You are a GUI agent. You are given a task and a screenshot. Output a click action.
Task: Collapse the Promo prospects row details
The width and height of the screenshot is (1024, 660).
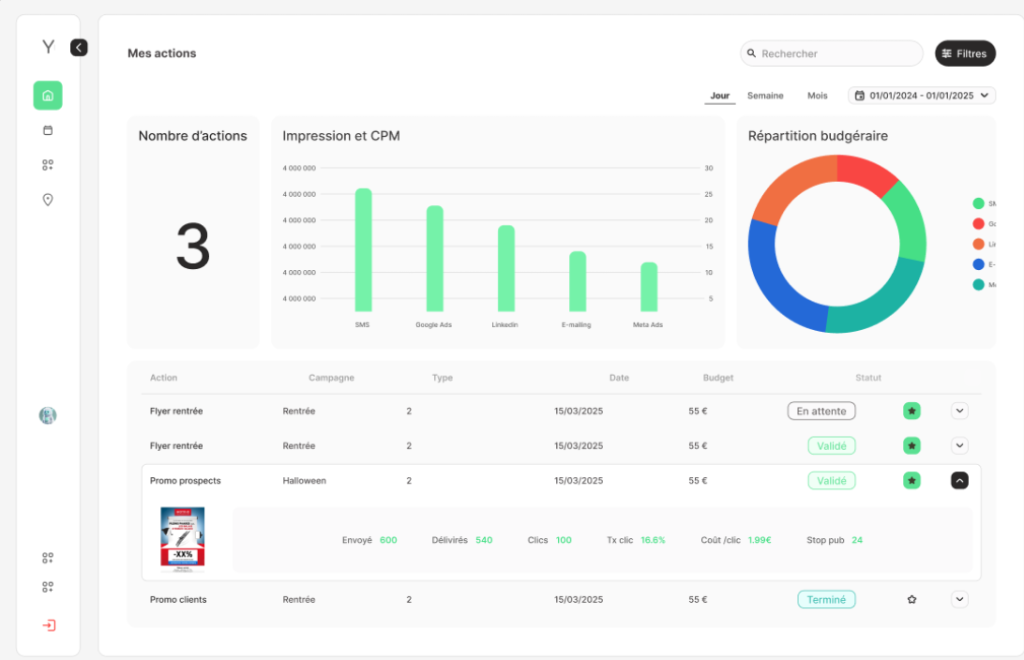tap(959, 480)
